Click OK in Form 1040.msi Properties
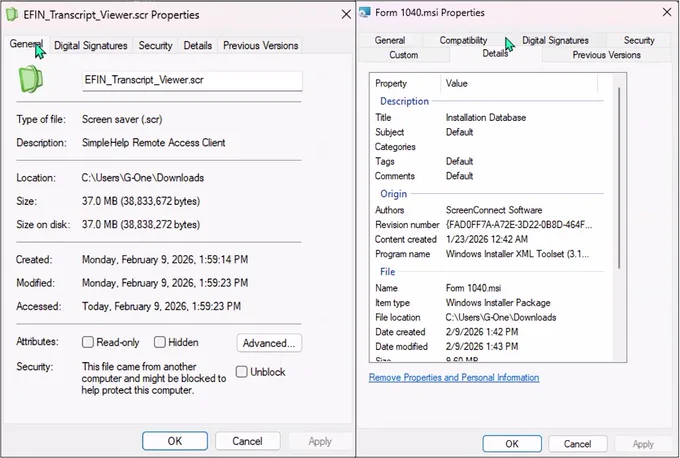The height and width of the screenshot is (458, 680). pos(512,444)
